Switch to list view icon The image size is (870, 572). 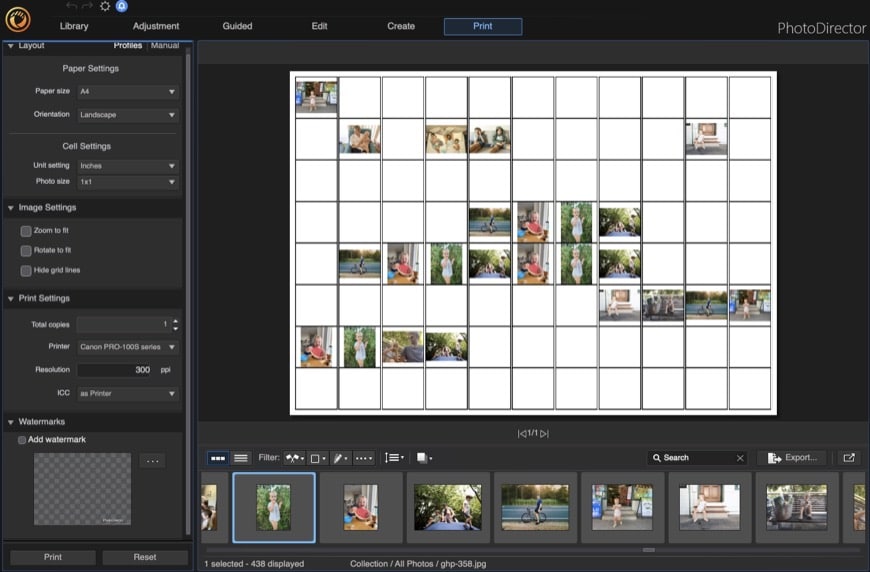(241, 458)
